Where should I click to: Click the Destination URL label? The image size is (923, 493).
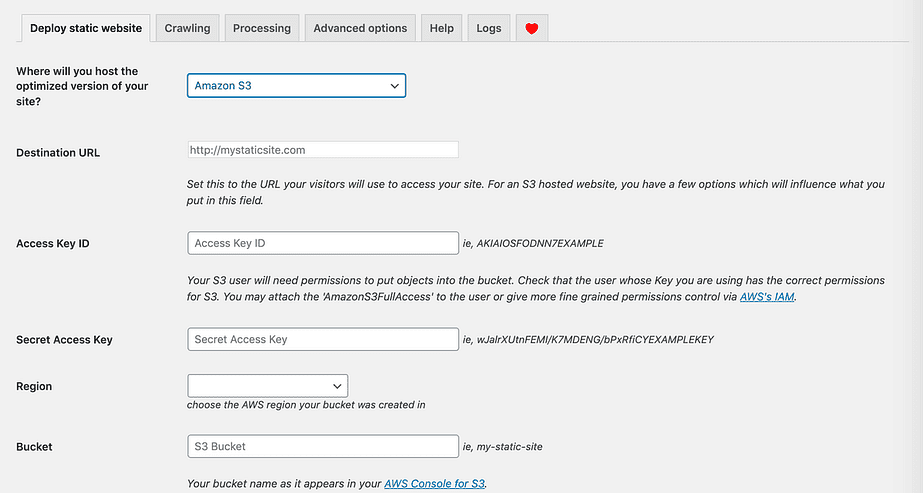tap(58, 153)
